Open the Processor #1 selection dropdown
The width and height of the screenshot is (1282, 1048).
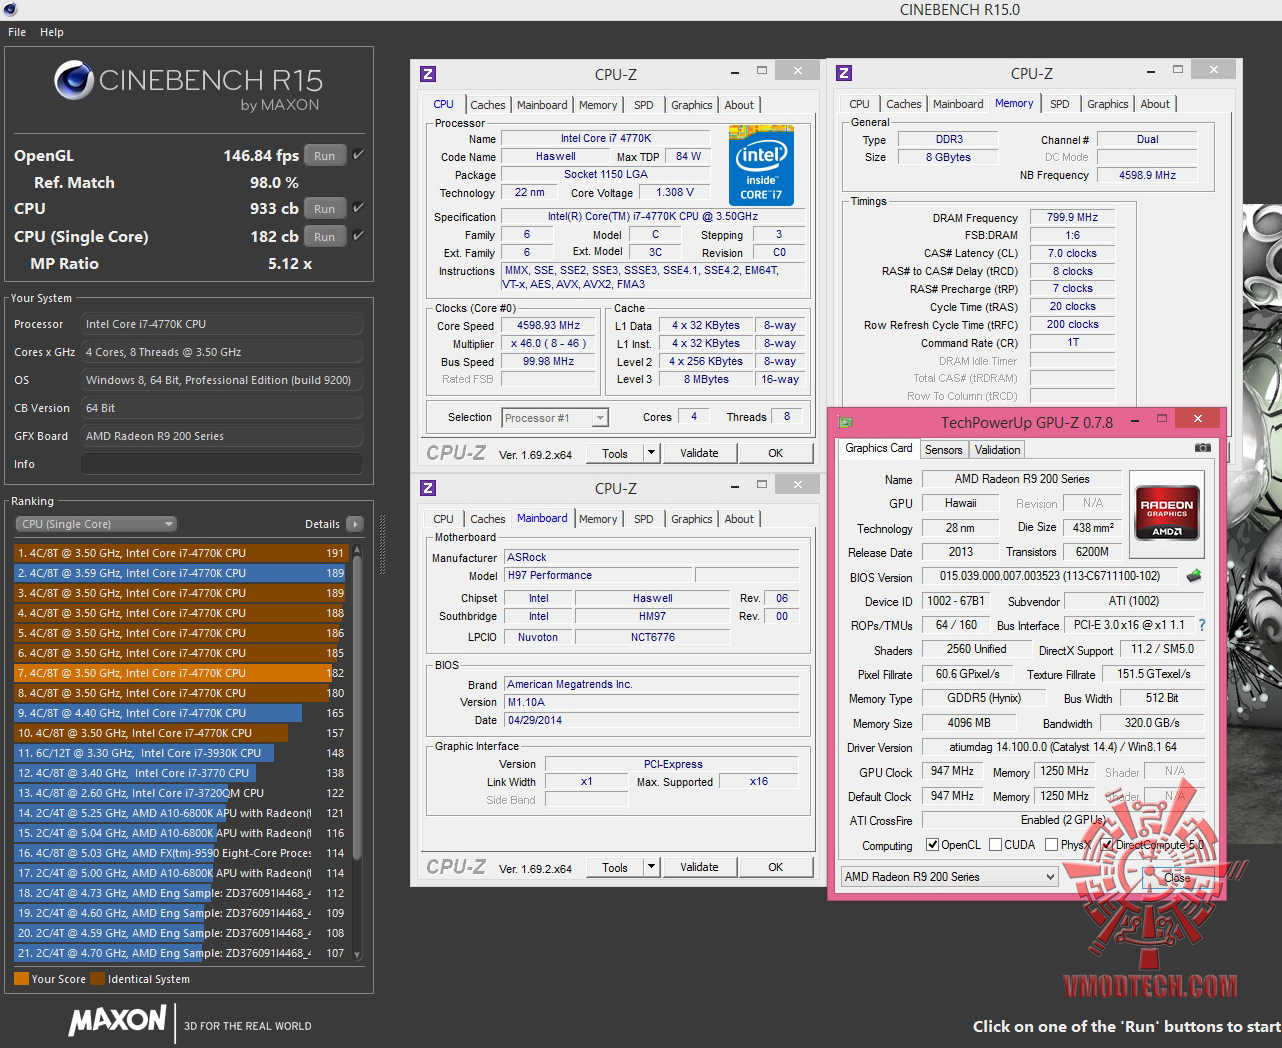coord(555,418)
